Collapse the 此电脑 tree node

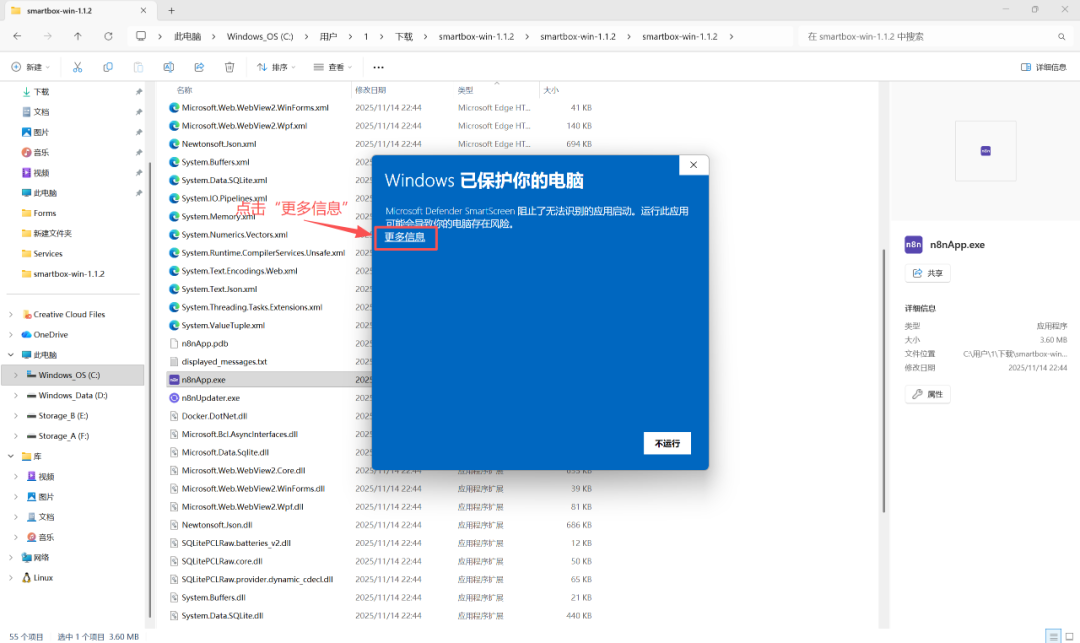(11, 355)
